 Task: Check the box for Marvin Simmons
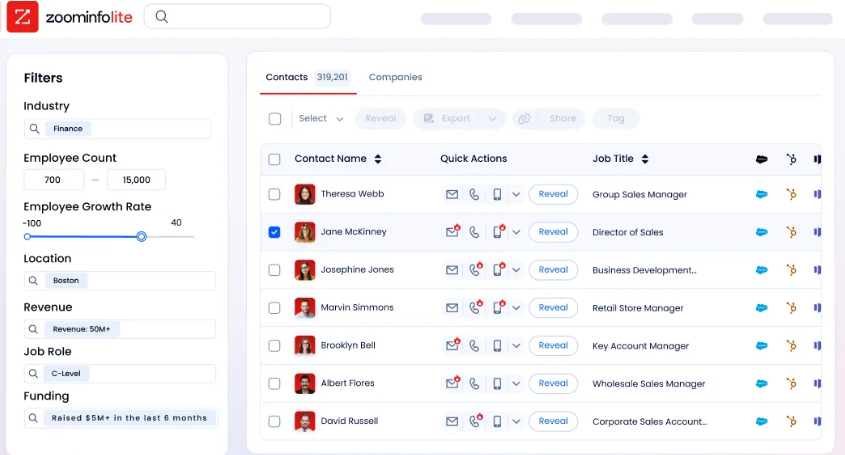pos(274,307)
